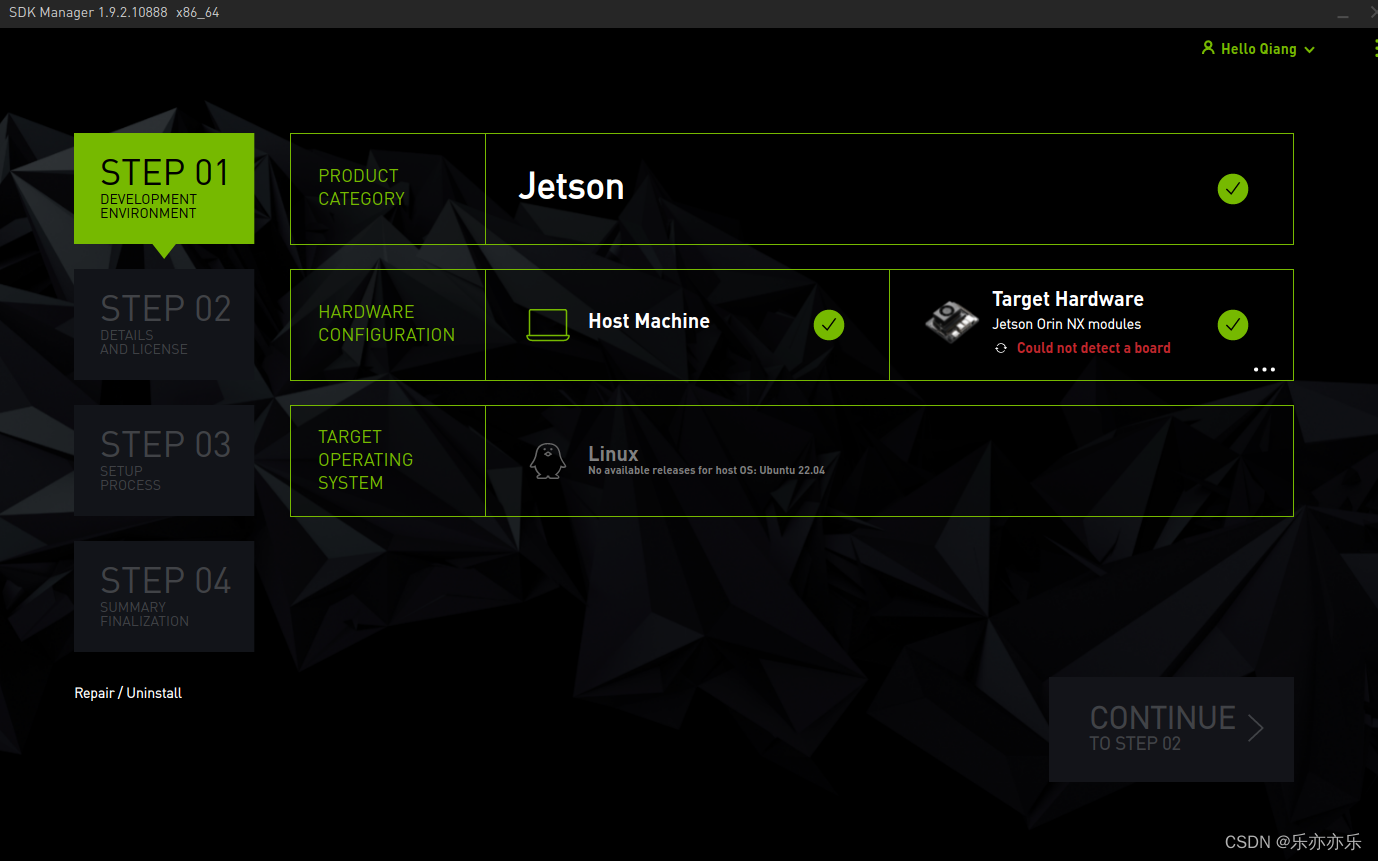Click the Target Hardware title
Viewport: 1378px width, 861px height.
tap(1068, 299)
